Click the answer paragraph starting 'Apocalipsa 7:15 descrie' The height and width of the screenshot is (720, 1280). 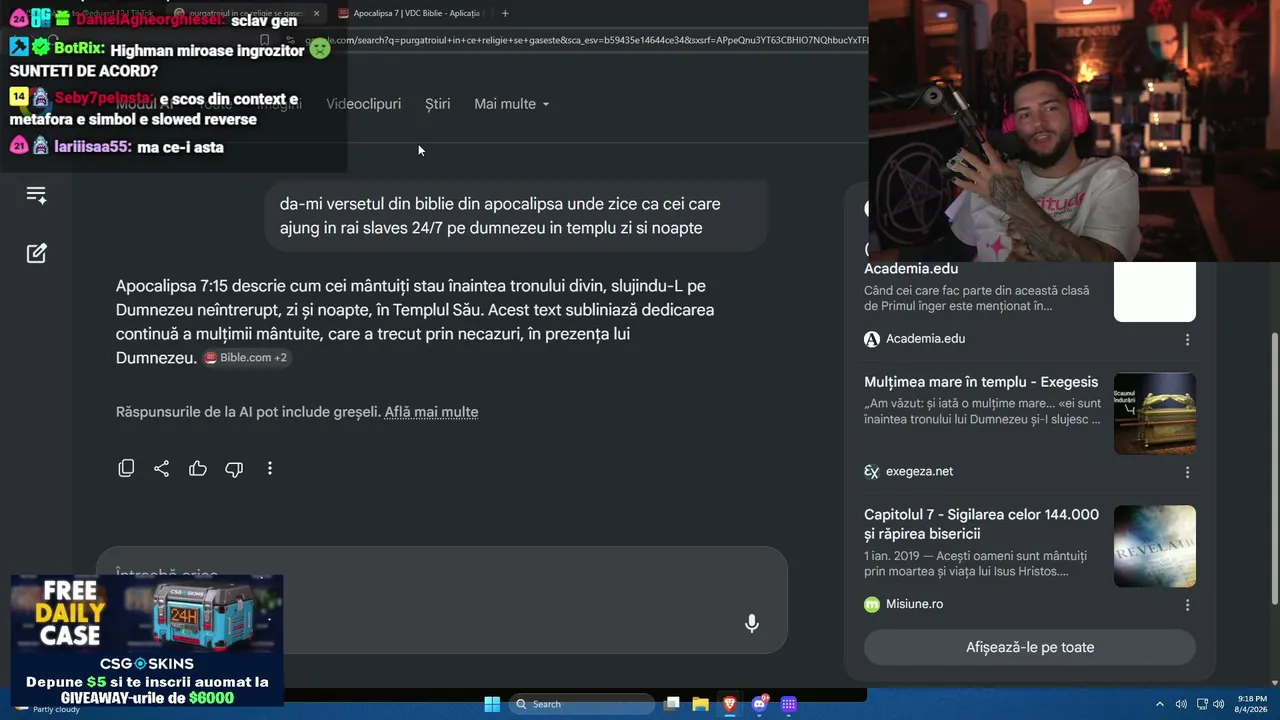(x=415, y=322)
